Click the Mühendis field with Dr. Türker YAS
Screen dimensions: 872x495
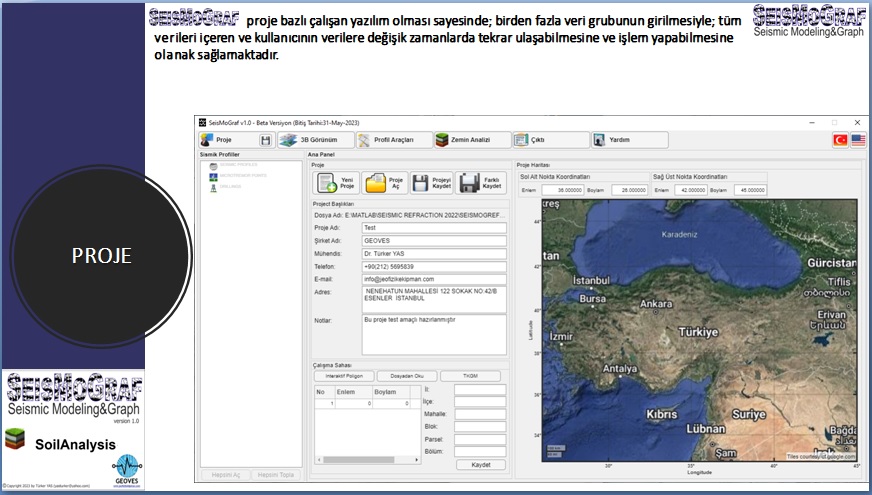pyautogui.click(x=434, y=254)
